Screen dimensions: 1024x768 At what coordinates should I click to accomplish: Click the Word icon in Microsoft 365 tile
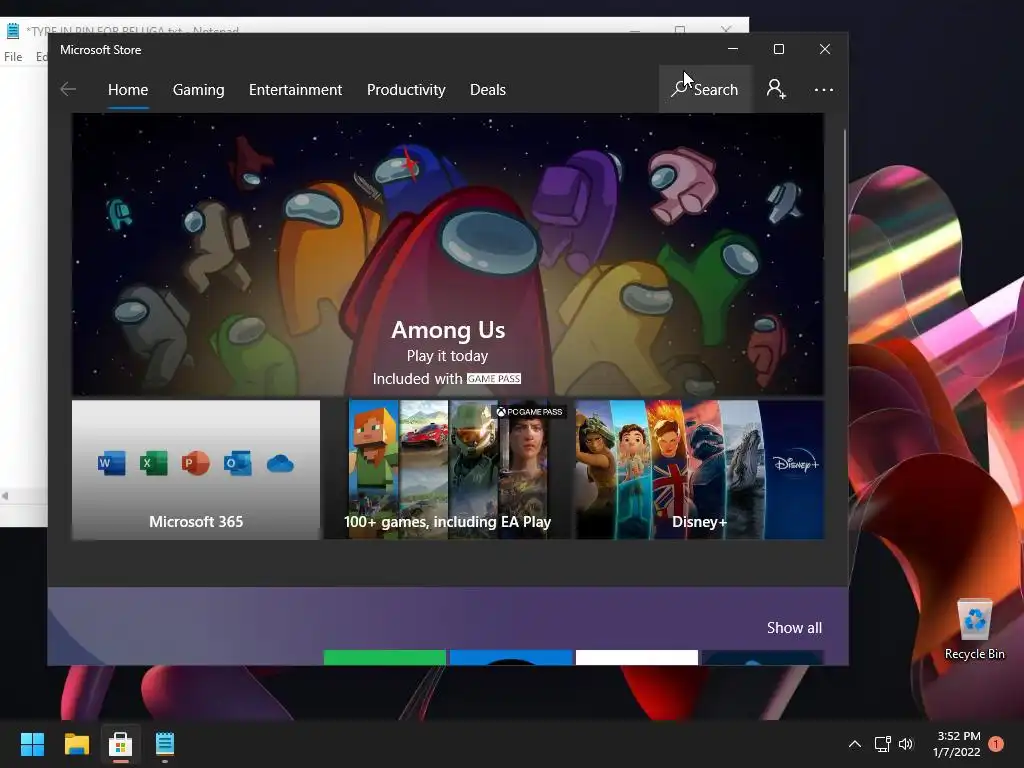[x=111, y=464]
